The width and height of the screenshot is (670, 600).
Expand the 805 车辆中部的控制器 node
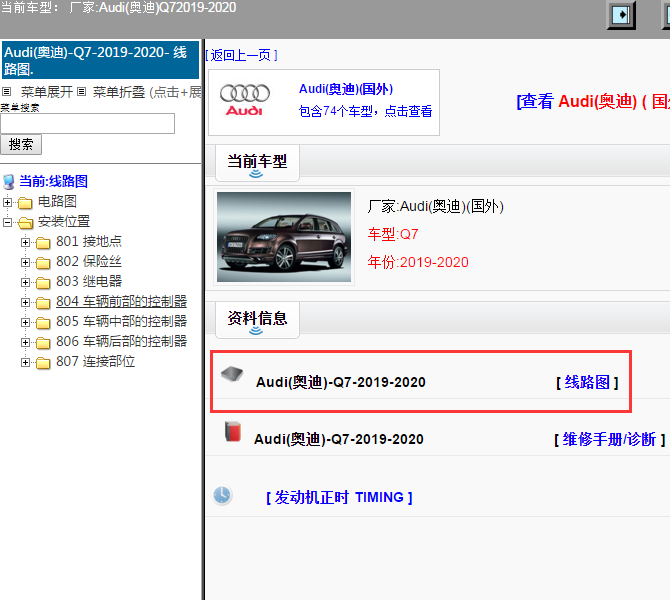(x=25, y=323)
